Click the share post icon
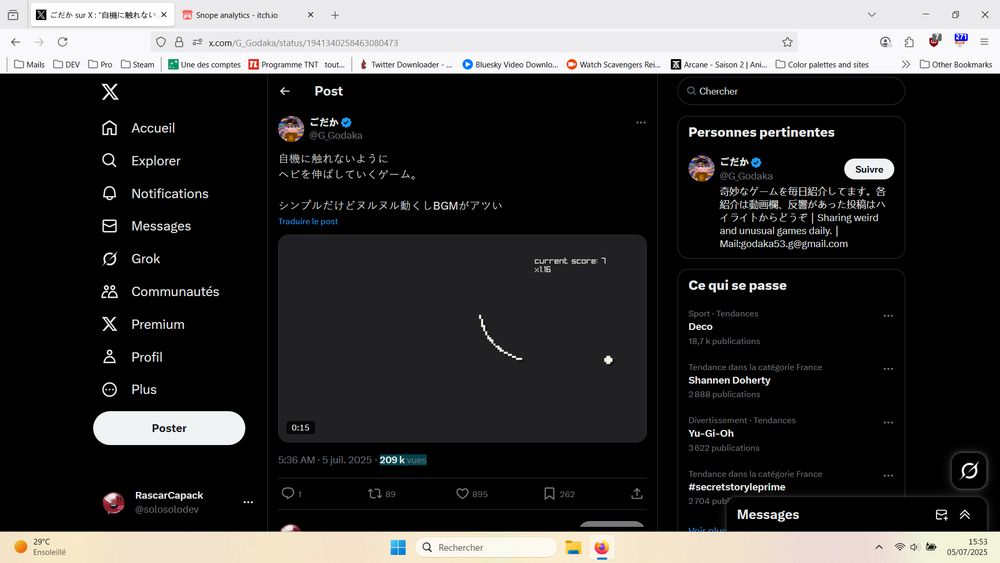The image size is (1000, 563). 636,494
